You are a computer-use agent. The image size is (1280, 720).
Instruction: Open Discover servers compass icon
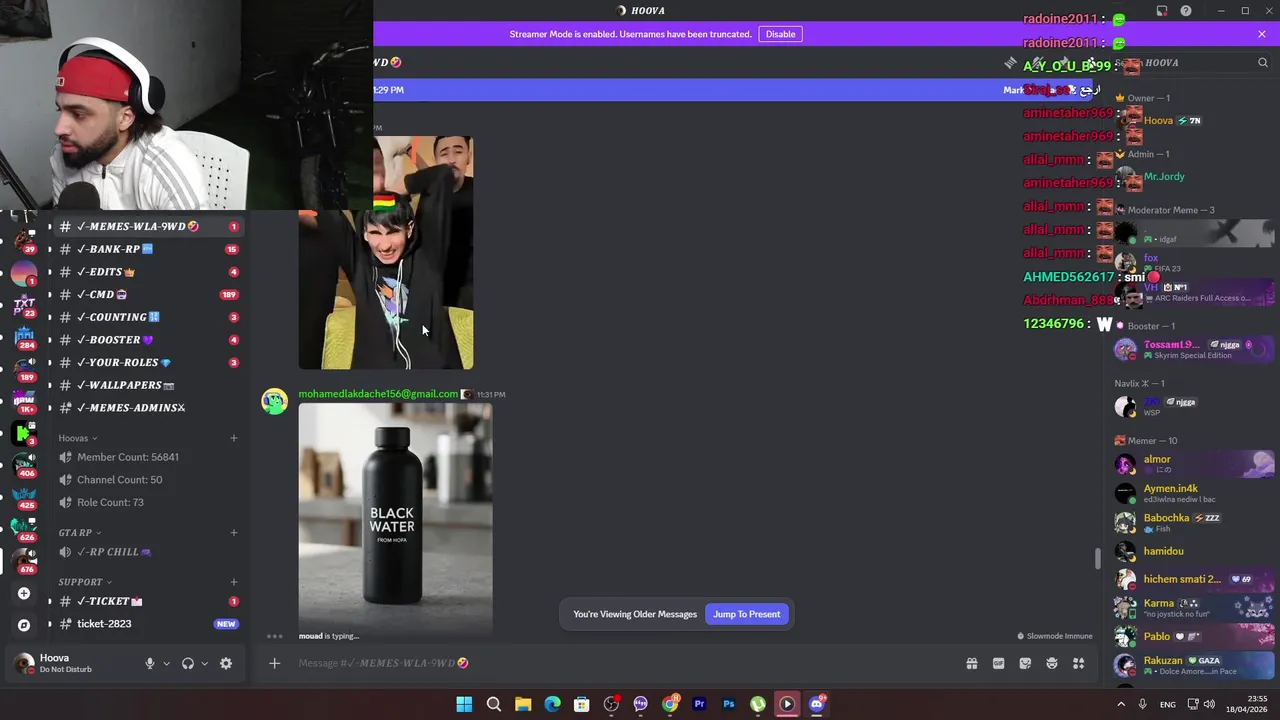tap(24, 625)
